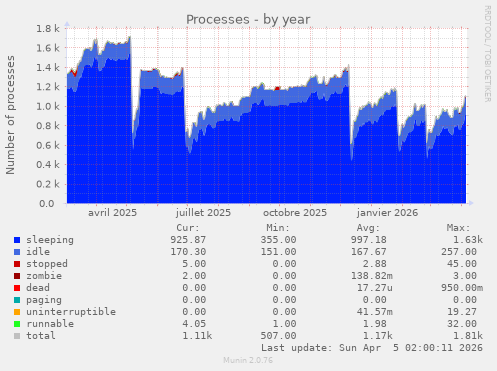Click the 'Max:' column header
Image resolution: width=497 pixels, height=371 pixels.
pos(459,228)
